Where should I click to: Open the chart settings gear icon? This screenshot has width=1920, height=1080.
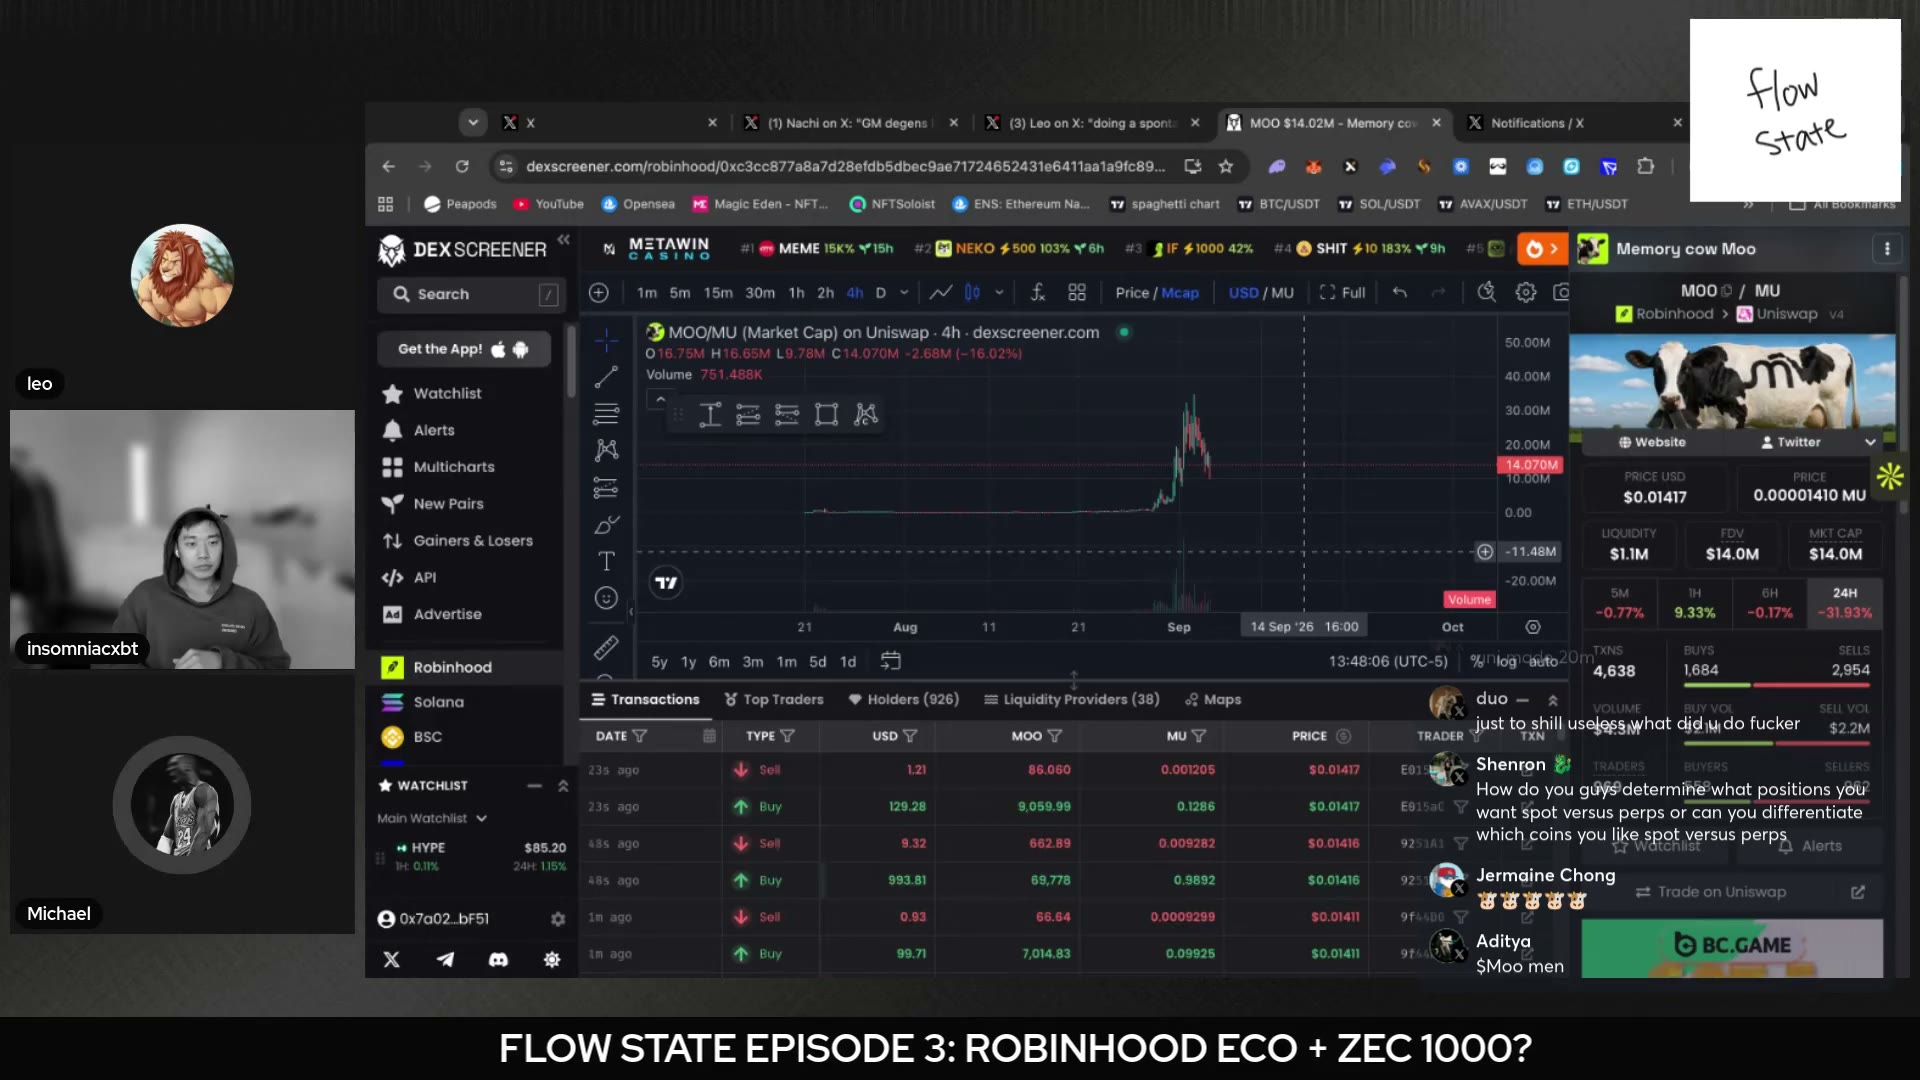tap(1525, 292)
